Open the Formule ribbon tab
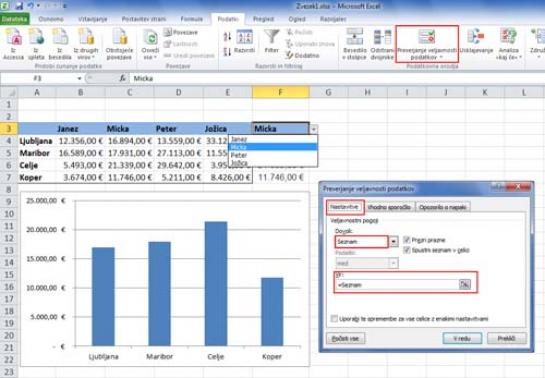Image resolution: width=545 pixels, height=378 pixels. click(192, 19)
